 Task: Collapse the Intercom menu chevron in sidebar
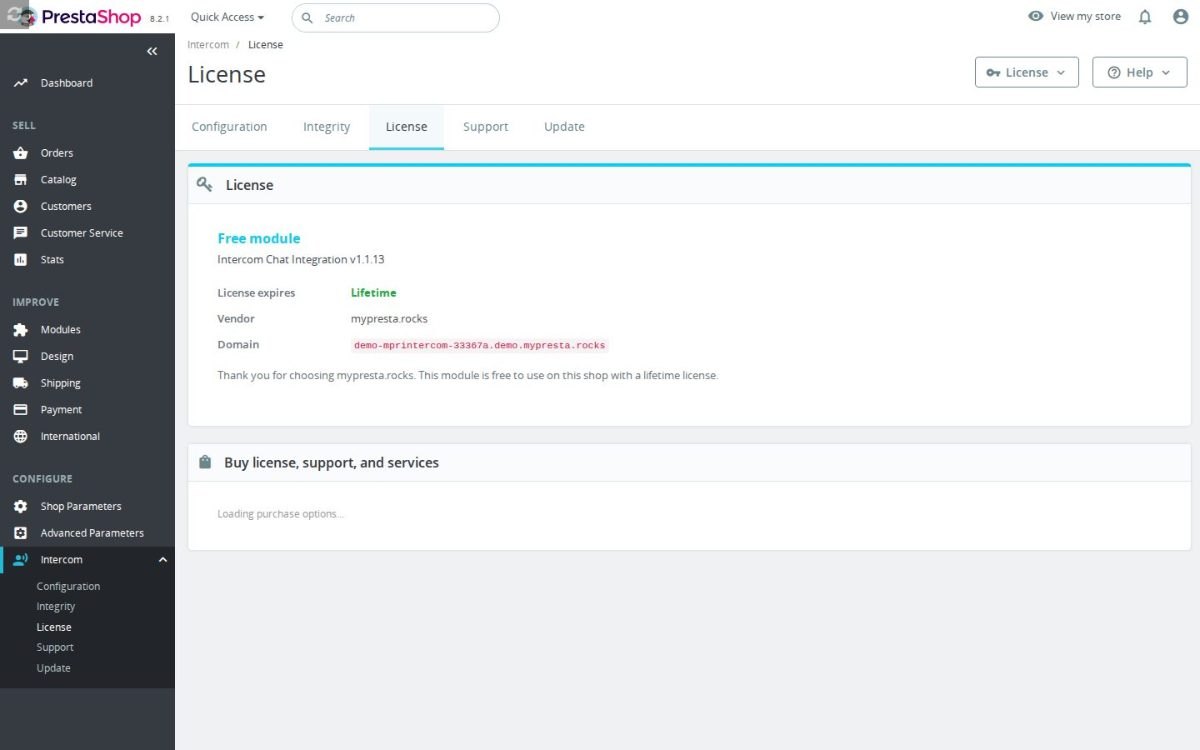coord(163,560)
